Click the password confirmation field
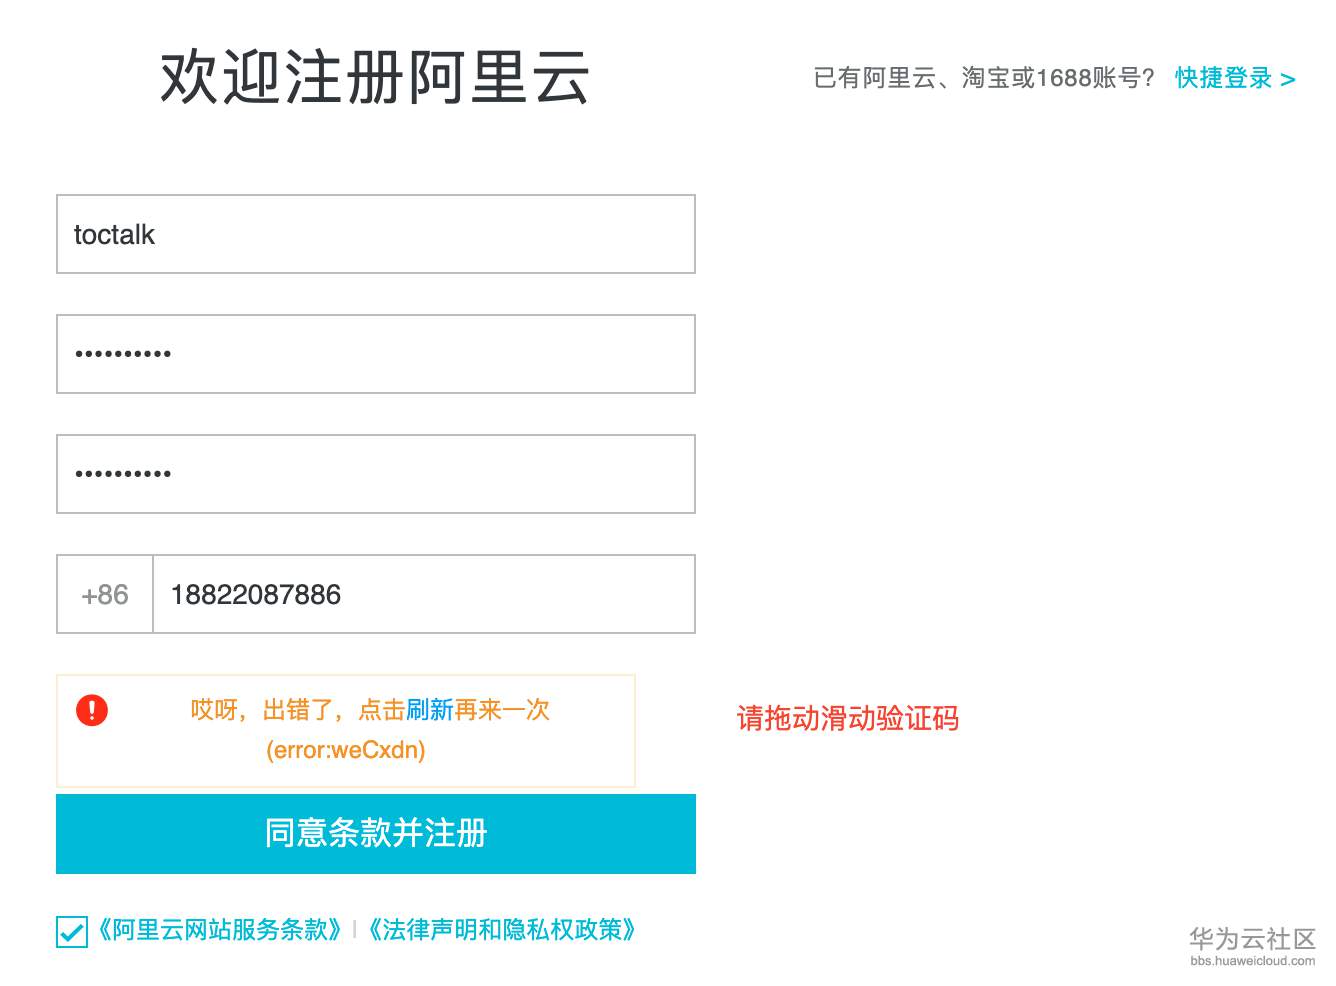The width and height of the screenshot is (1336, 986). 375,474
